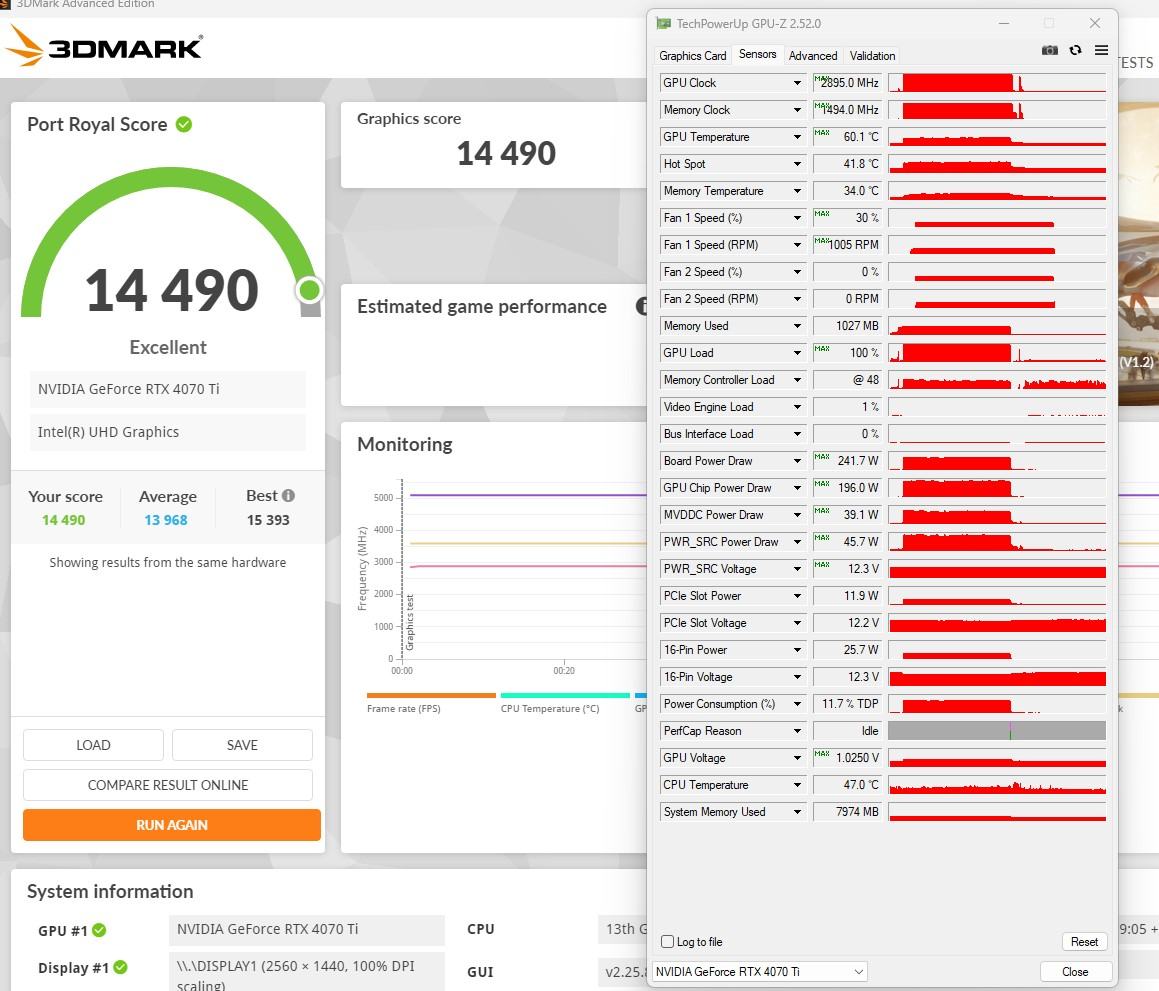Viewport: 1159px width, 991px height.
Task: Click the 3DMark logo
Action: click(x=104, y=46)
